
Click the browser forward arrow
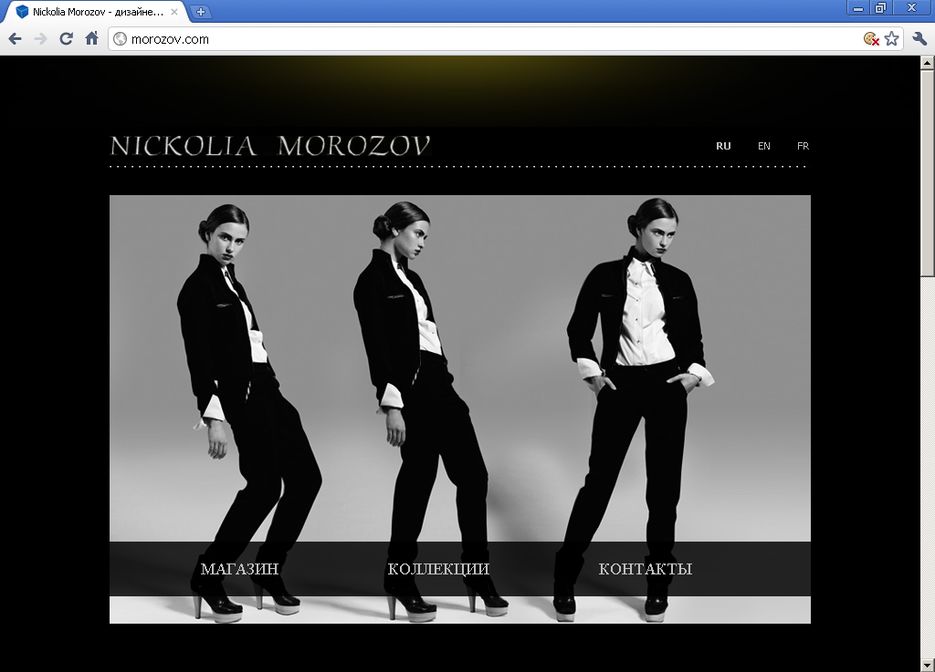(40, 39)
